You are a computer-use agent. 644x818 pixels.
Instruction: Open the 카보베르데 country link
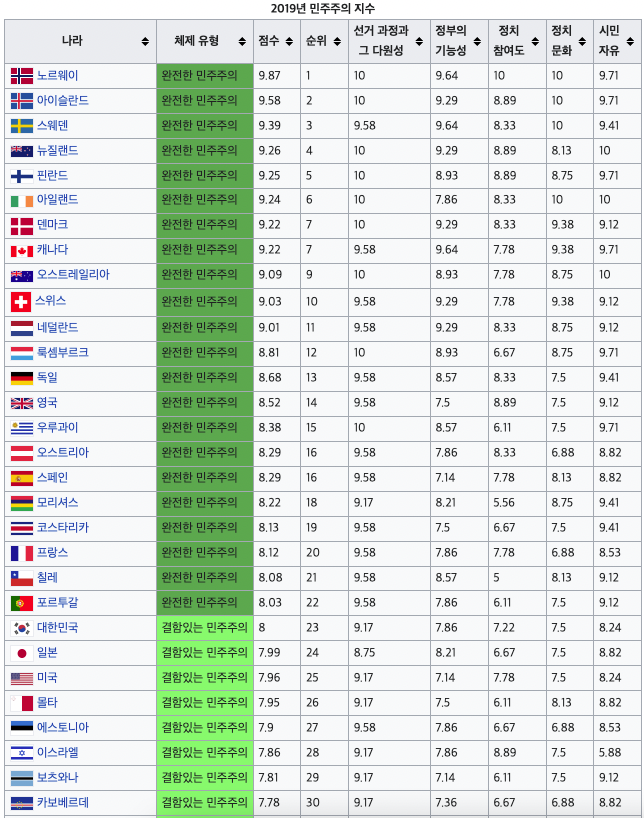pos(63,803)
